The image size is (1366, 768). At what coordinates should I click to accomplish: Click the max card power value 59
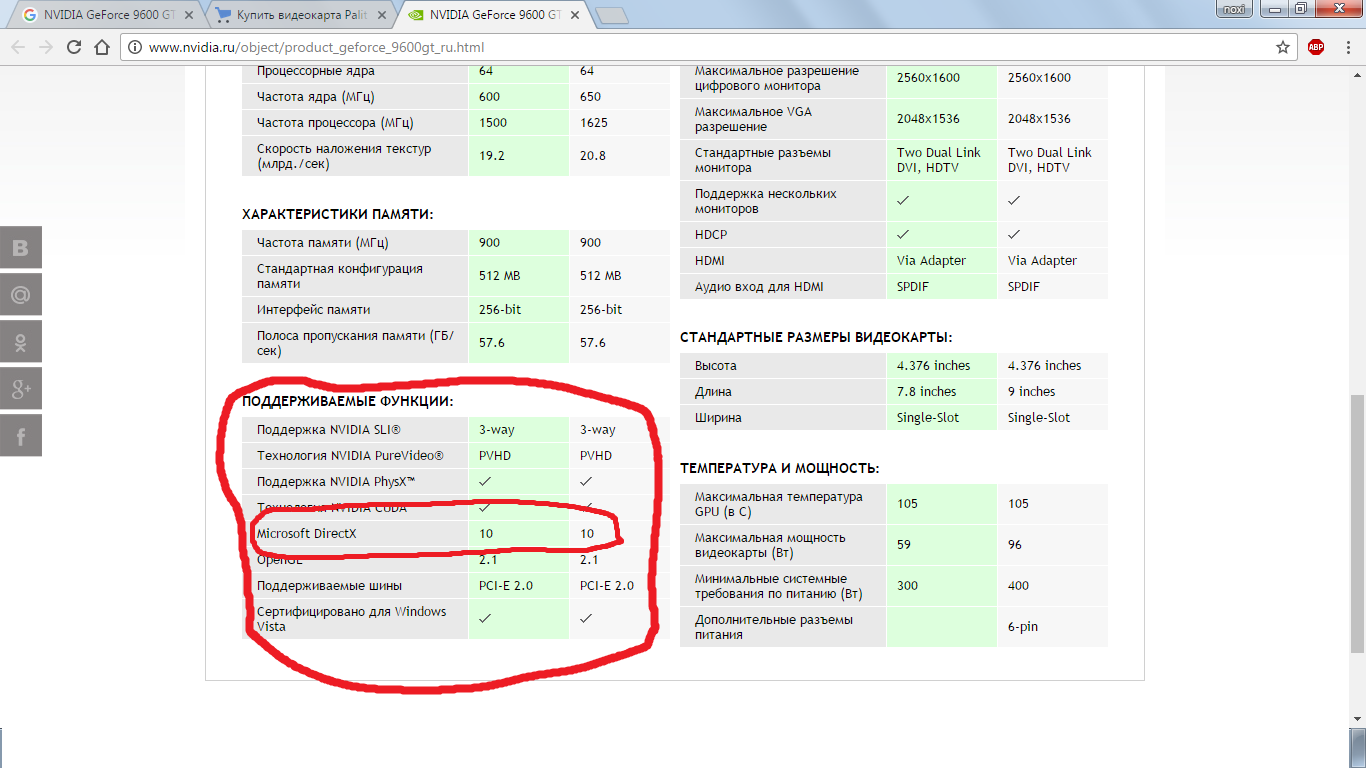pyautogui.click(x=905, y=545)
